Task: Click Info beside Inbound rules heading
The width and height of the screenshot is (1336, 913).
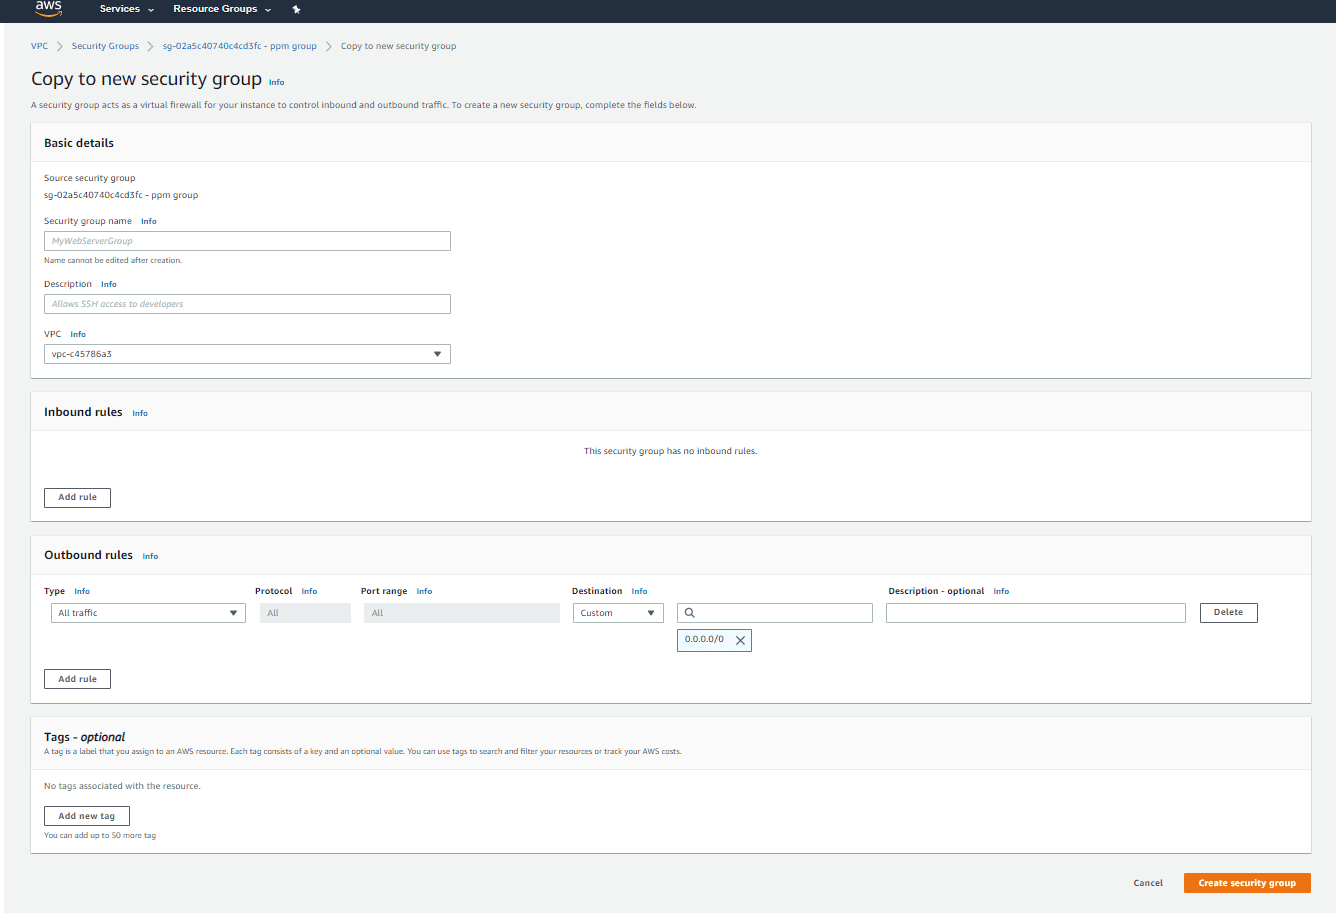Action: click(139, 412)
